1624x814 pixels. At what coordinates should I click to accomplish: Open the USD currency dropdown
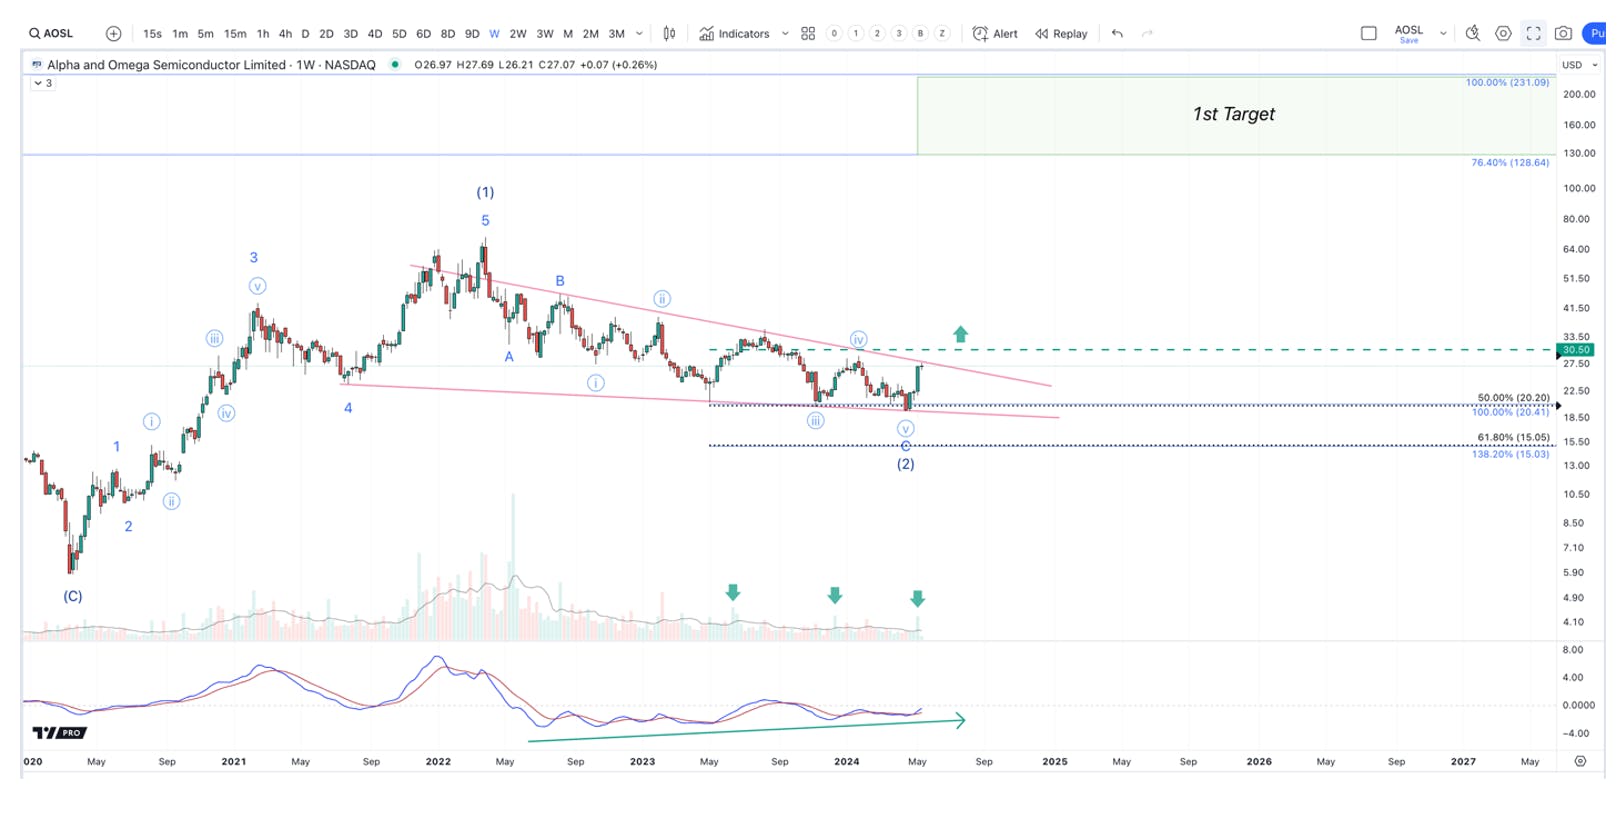[1580, 65]
